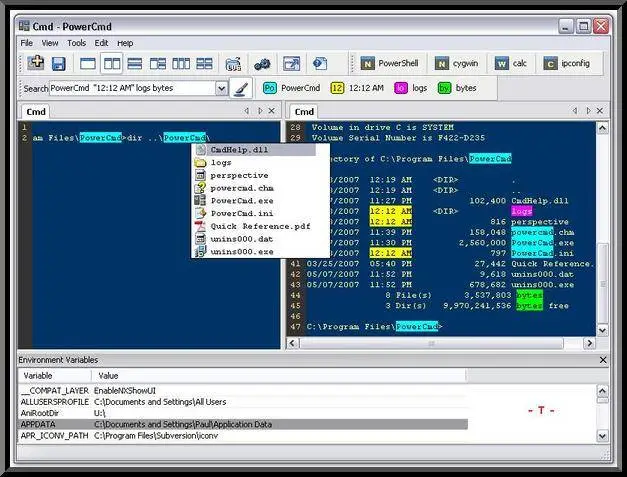The height and width of the screenshot is (477, 627).
Task: Launch the PowerShell shortcut
Action: click(391, 63)
